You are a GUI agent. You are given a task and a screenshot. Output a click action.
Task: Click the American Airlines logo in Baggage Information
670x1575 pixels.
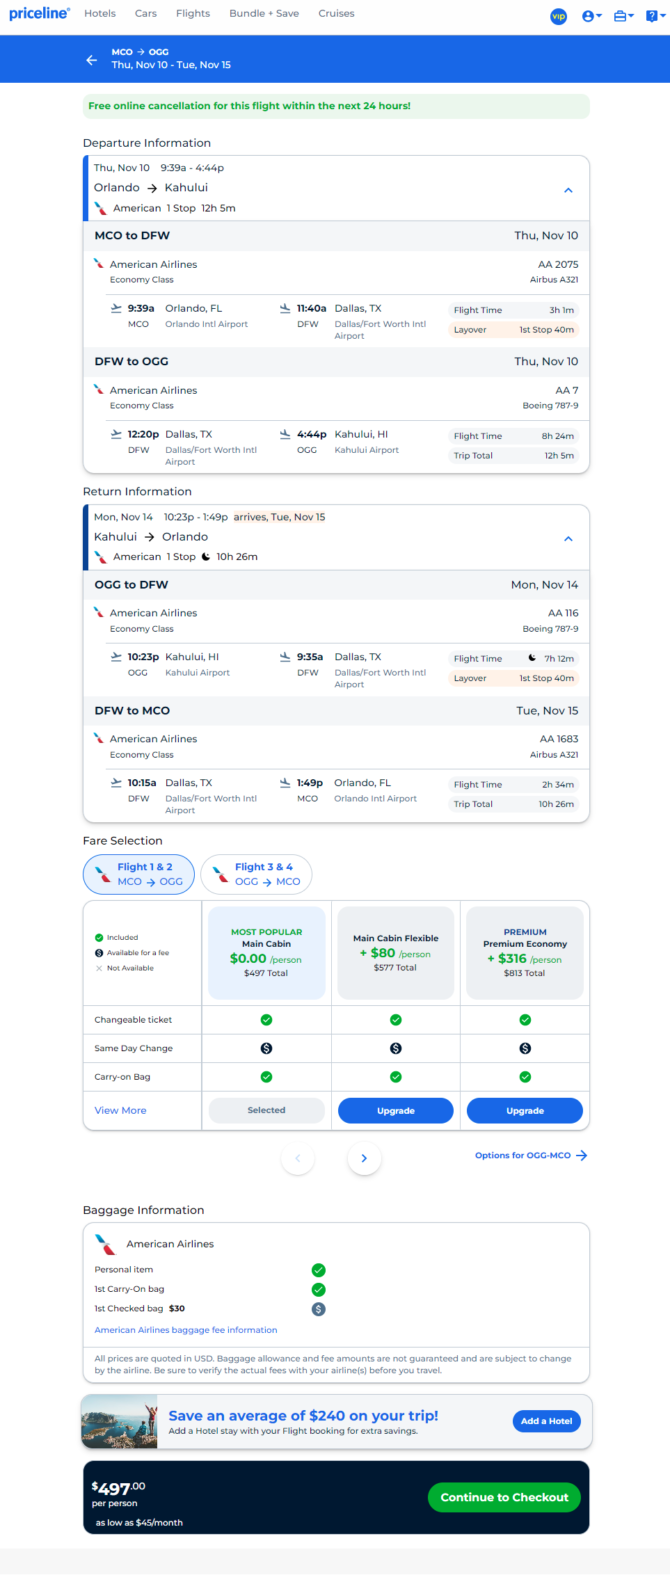[x=105, y=1244]
